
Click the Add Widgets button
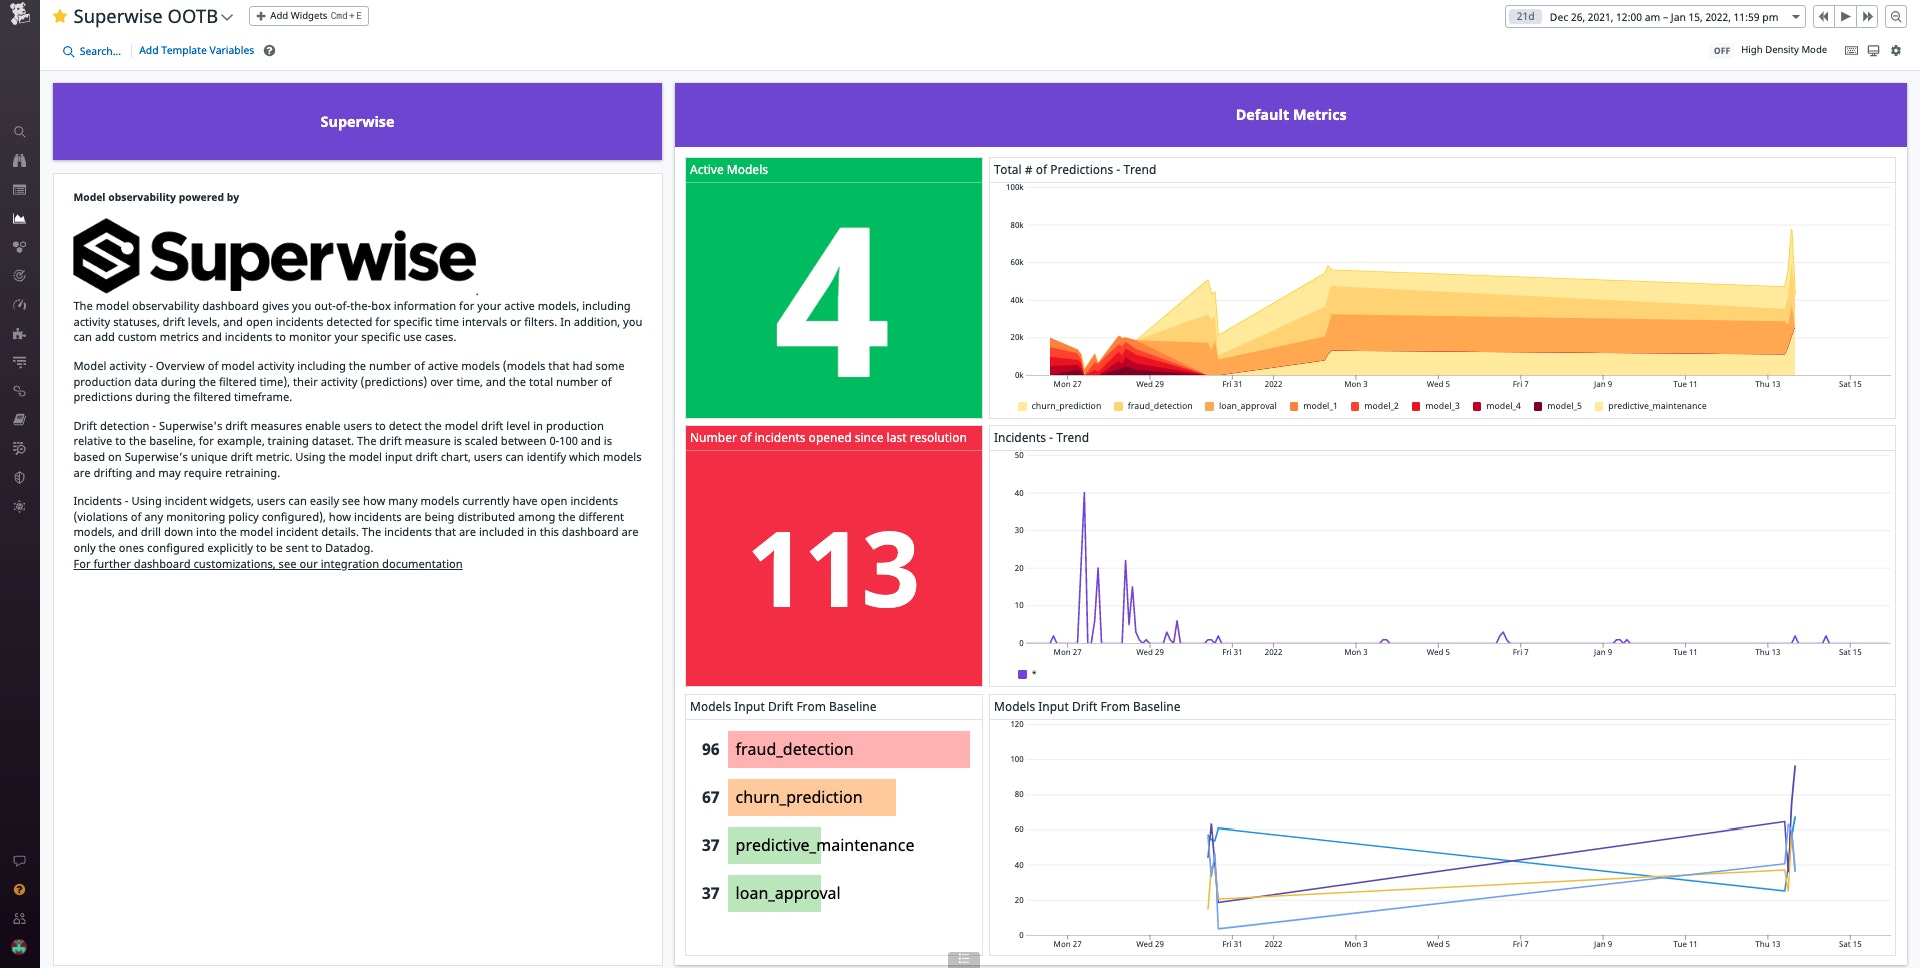pos(309,16)
